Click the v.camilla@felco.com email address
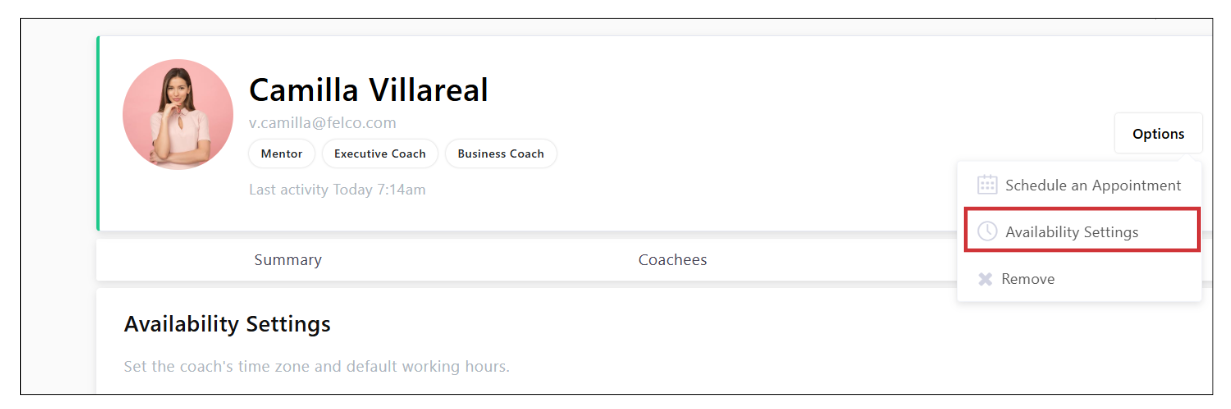This screenshot has width=1231, height=409. [322, 123]
